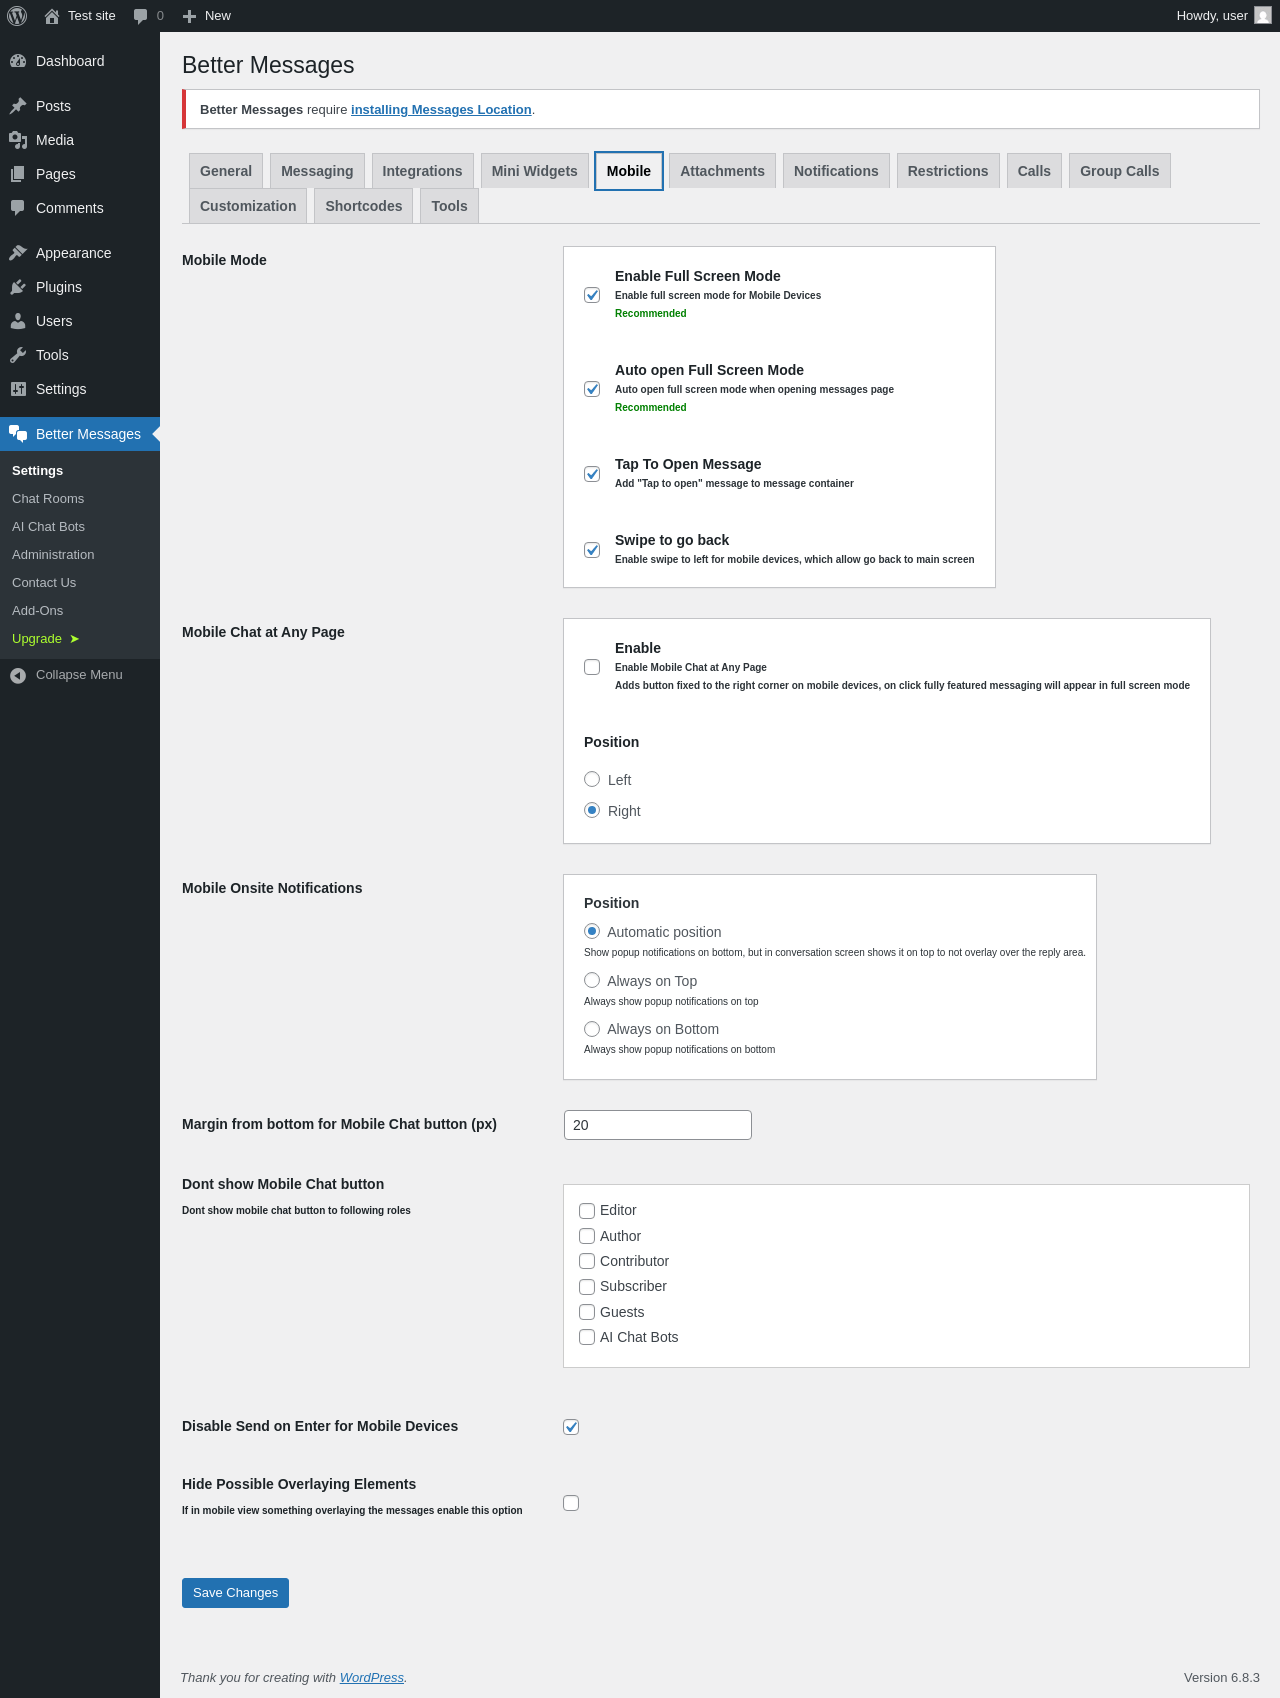Click the Plugins plug icon
Screen dimensions: 1280x1698
click(x=18, y=287)
